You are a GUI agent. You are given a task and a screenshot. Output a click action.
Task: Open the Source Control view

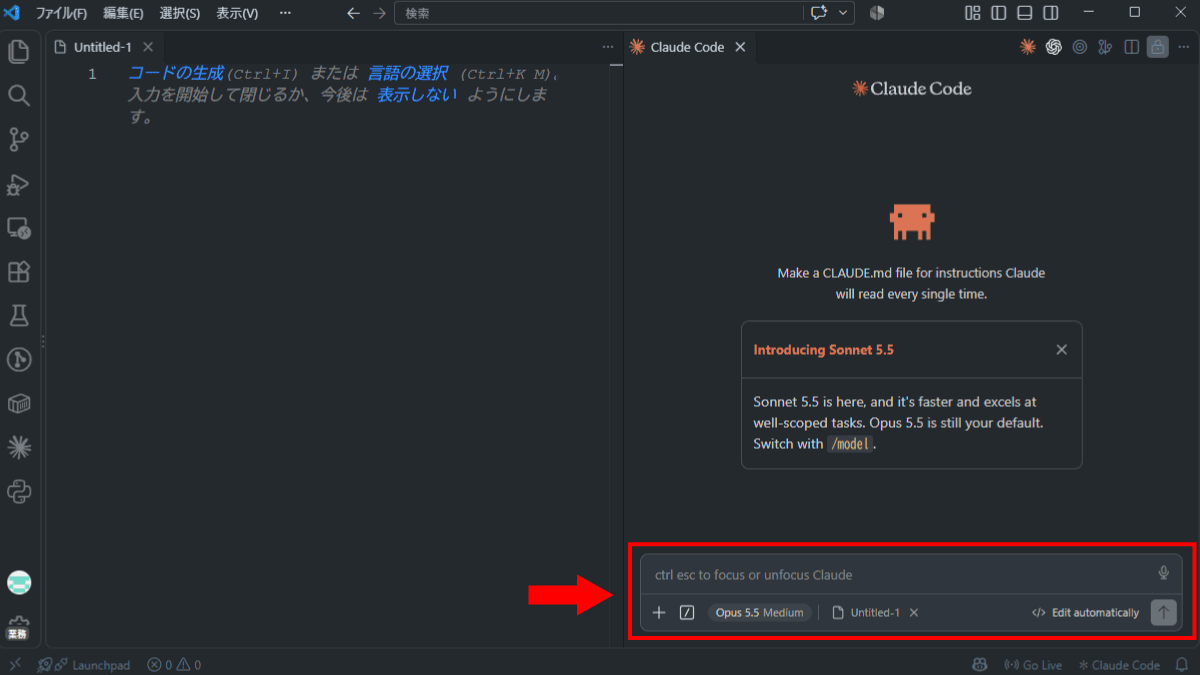click(x=19, y=139)
